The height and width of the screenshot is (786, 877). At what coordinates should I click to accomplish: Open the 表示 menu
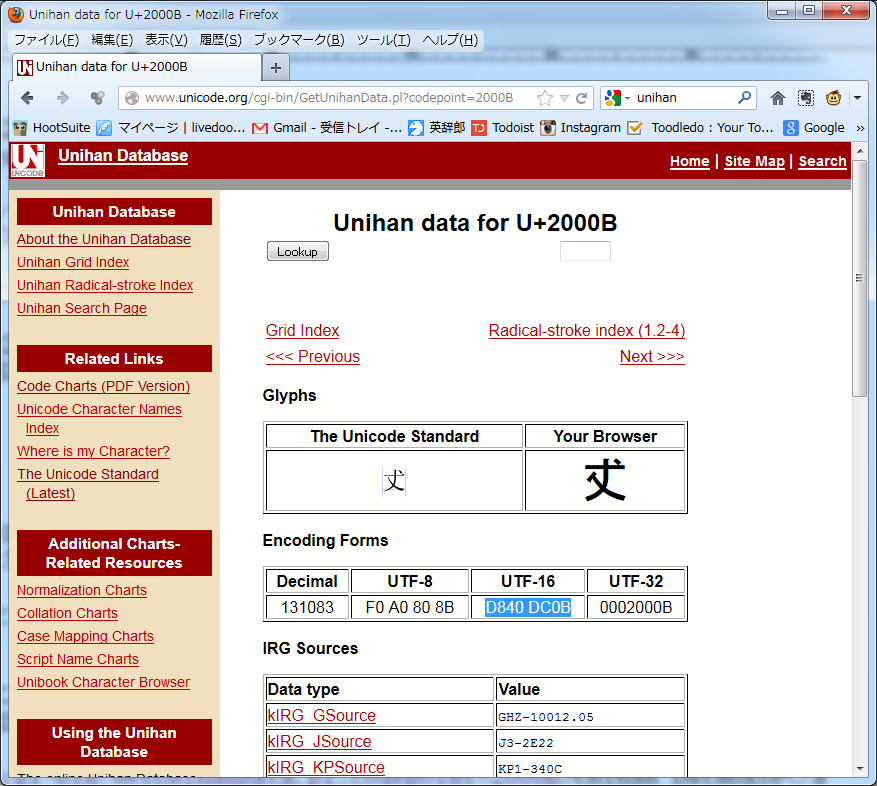click(x=166, y=40)
